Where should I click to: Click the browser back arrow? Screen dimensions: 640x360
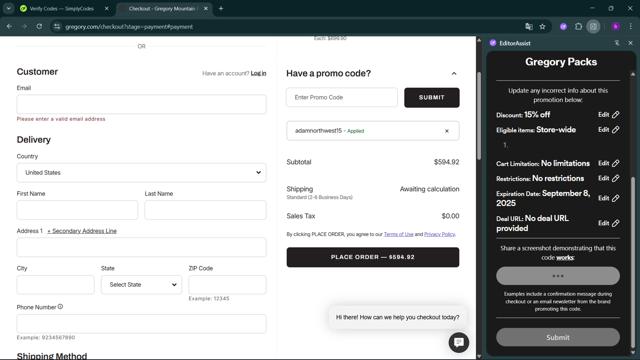pos(9,27)
